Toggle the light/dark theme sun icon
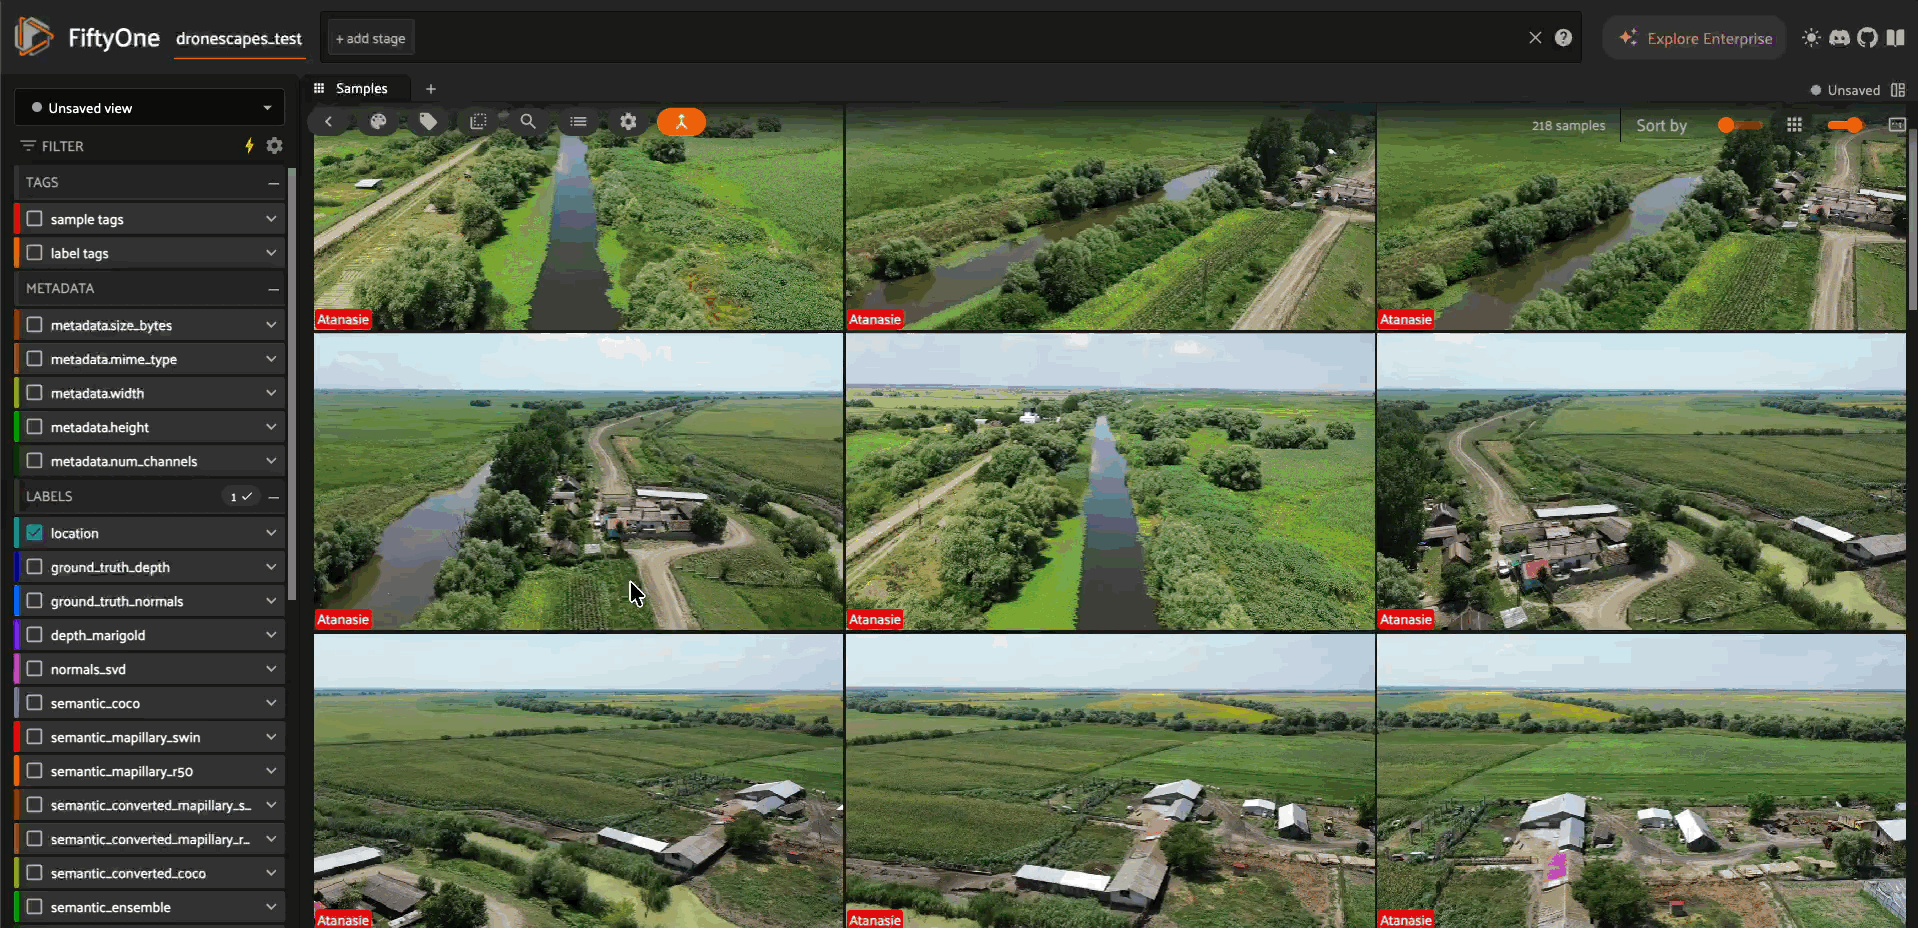This screenshot has width=1918, height=928. [x=1811, y=38]
